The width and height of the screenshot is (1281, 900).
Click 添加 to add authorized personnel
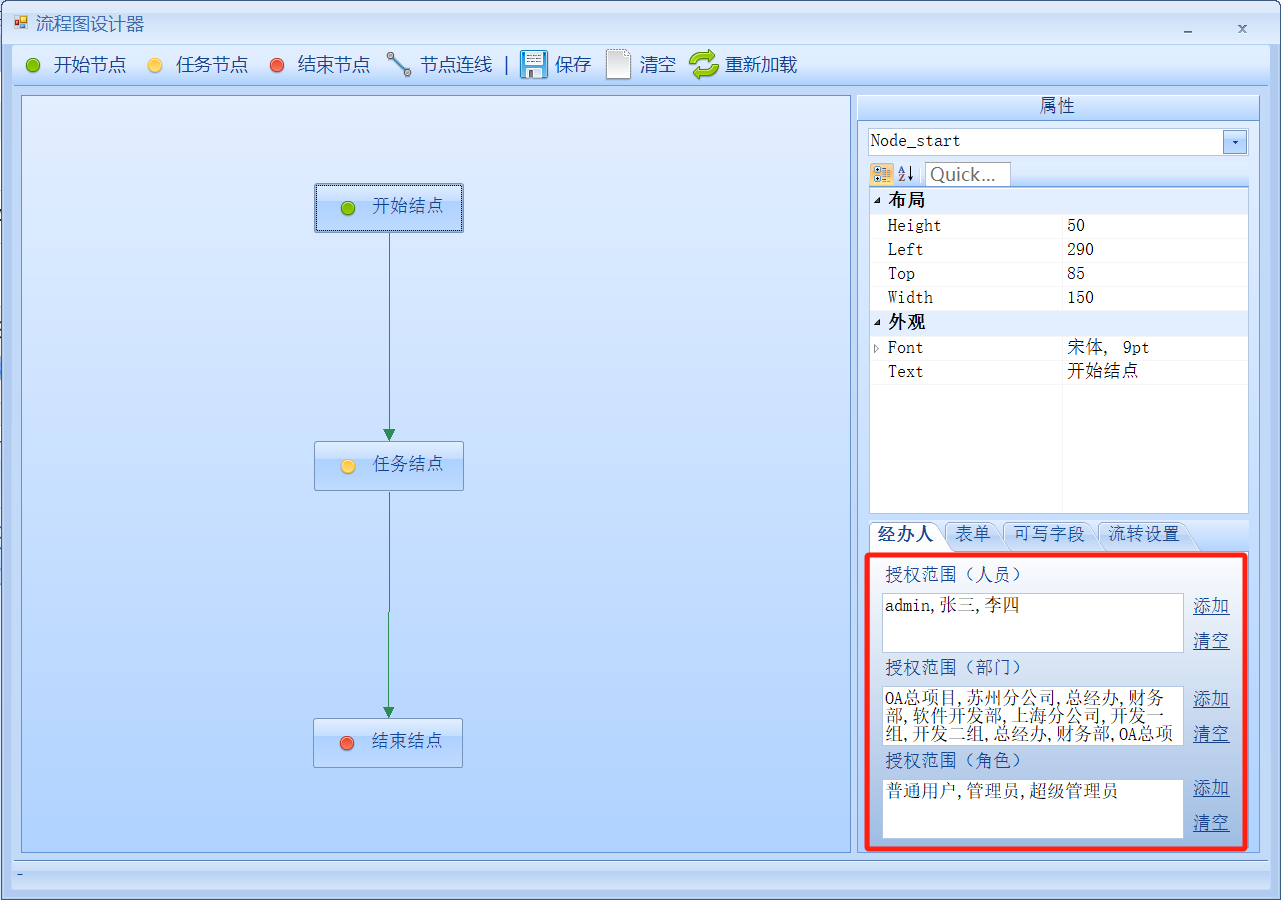pyautogui.click(x=1210, y=606)
